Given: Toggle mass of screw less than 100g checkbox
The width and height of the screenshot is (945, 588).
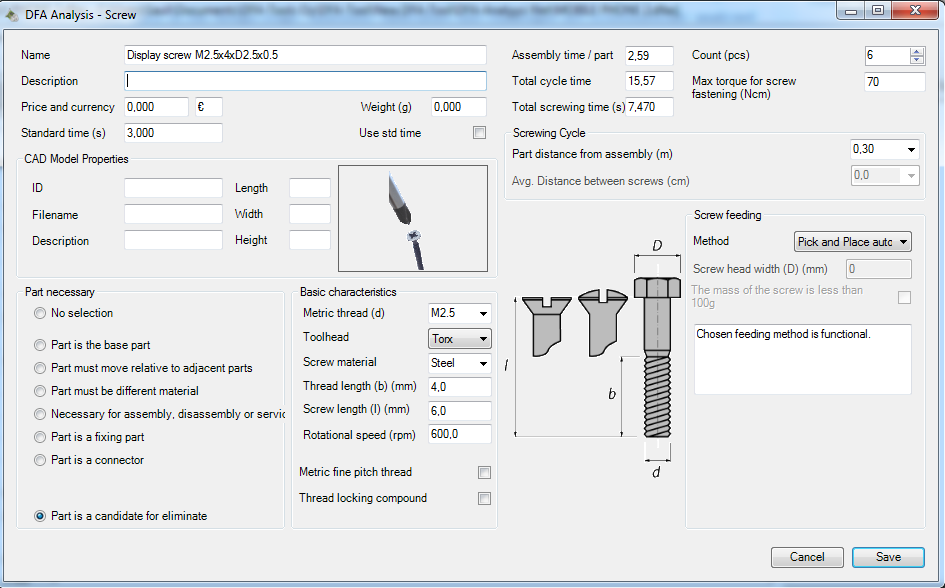Looking at the screenshot, I should point(905,298).
